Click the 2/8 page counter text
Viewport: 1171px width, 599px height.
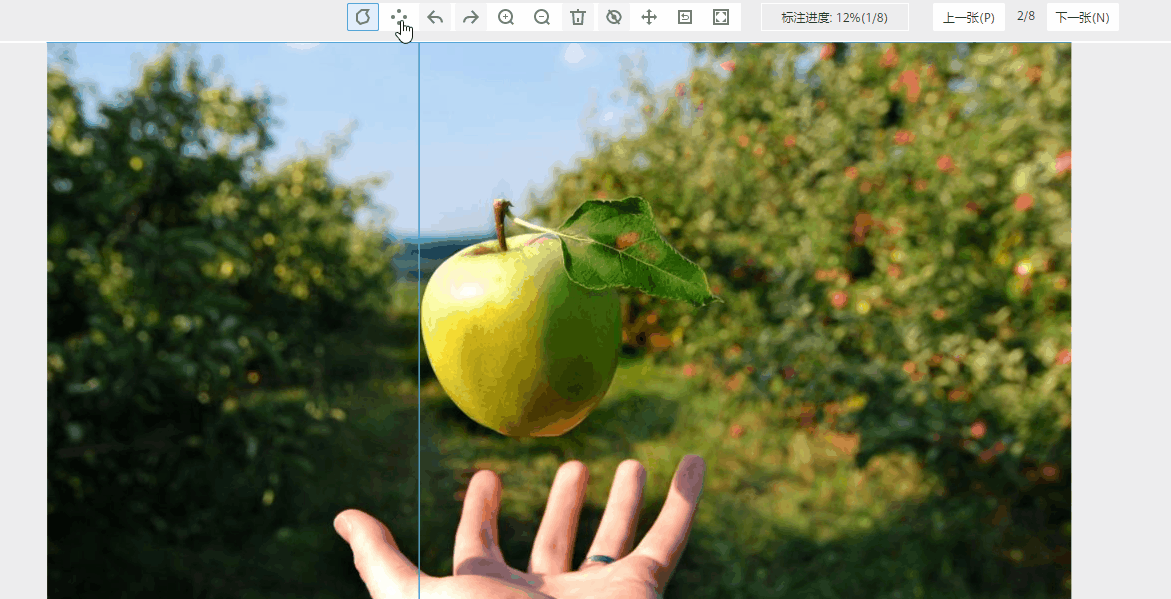point(1026,16)
